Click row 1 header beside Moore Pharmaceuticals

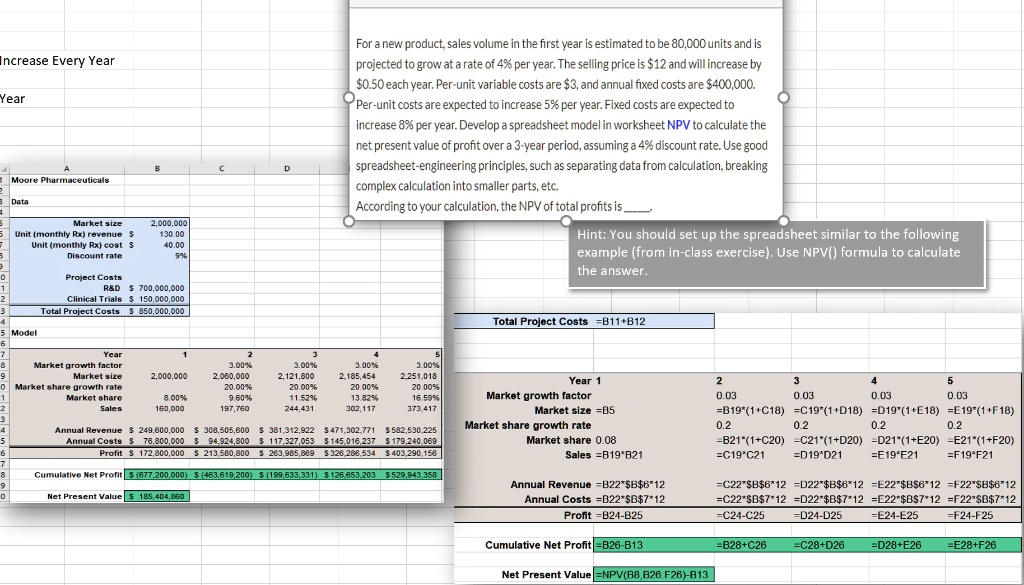pyautogui.click(x=5, y=180)
